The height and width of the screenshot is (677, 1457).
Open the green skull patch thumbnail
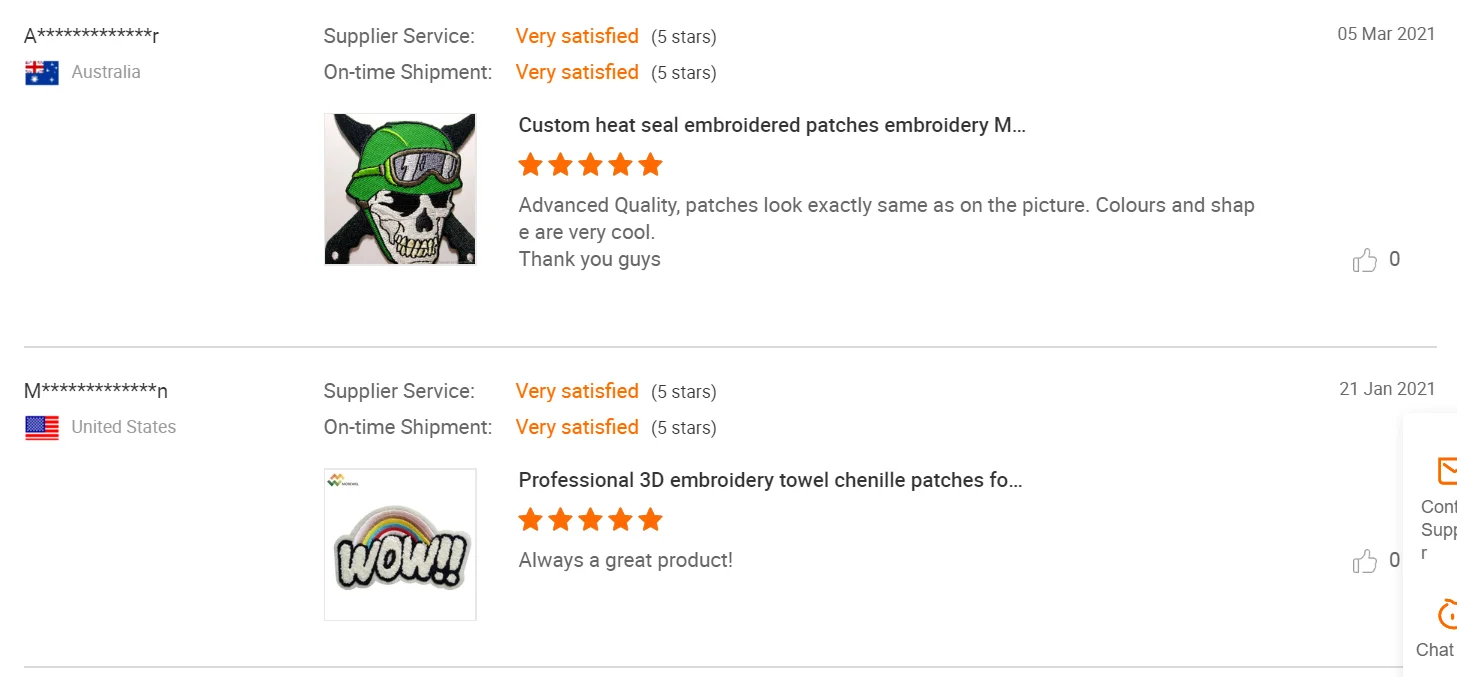click(x=400, y=189)
